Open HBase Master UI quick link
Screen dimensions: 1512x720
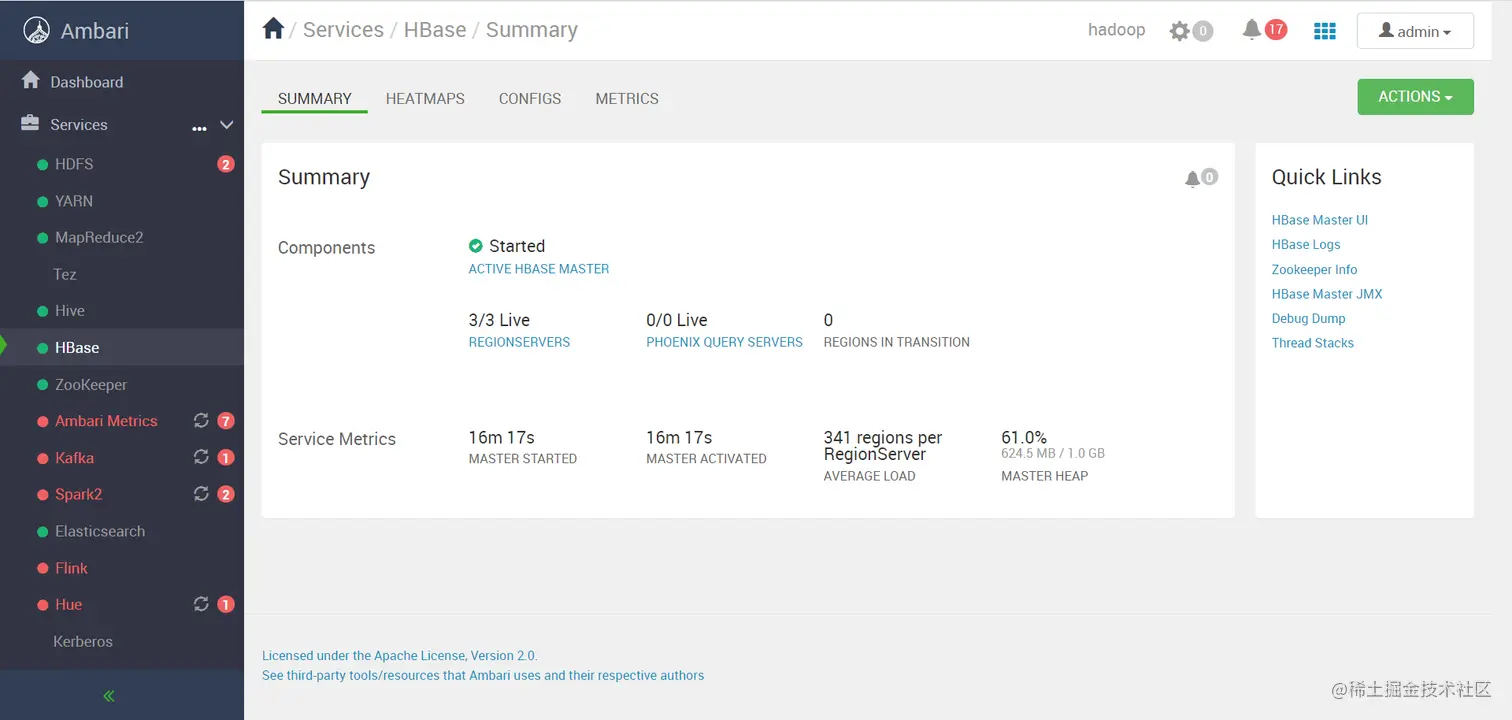1320,220
